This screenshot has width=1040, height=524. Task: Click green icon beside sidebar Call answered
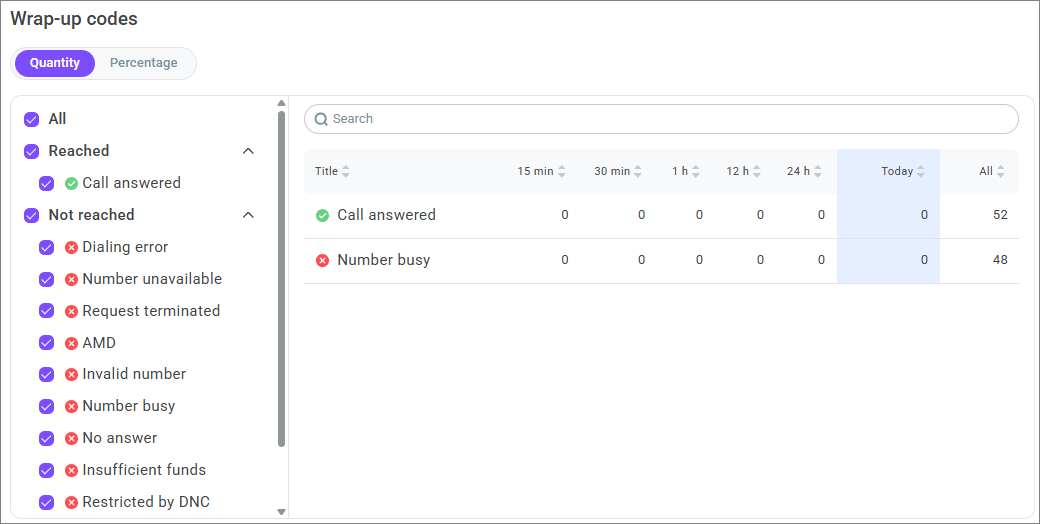click(72, 184)
